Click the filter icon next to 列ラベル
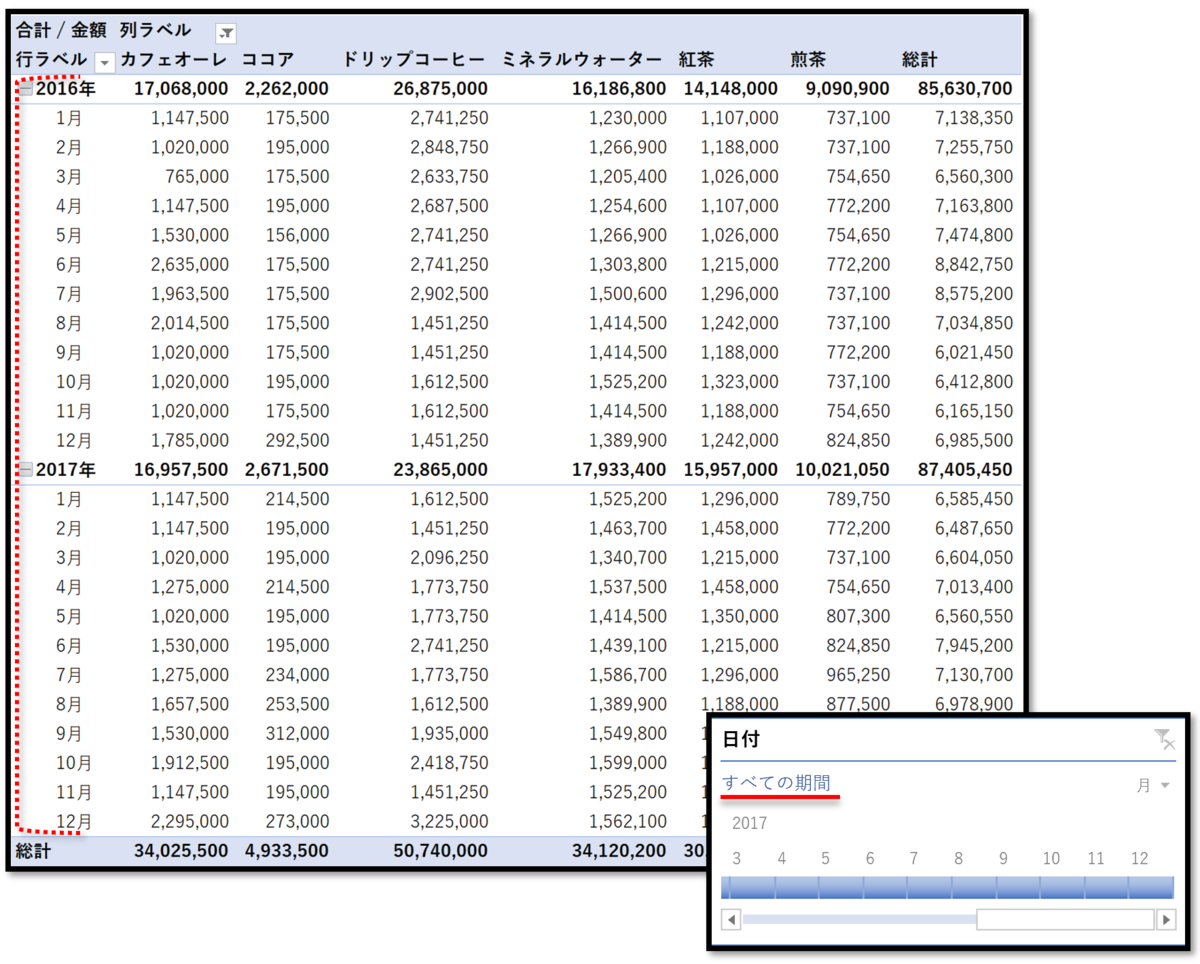The image size is (1200, 964). (225, 32)
